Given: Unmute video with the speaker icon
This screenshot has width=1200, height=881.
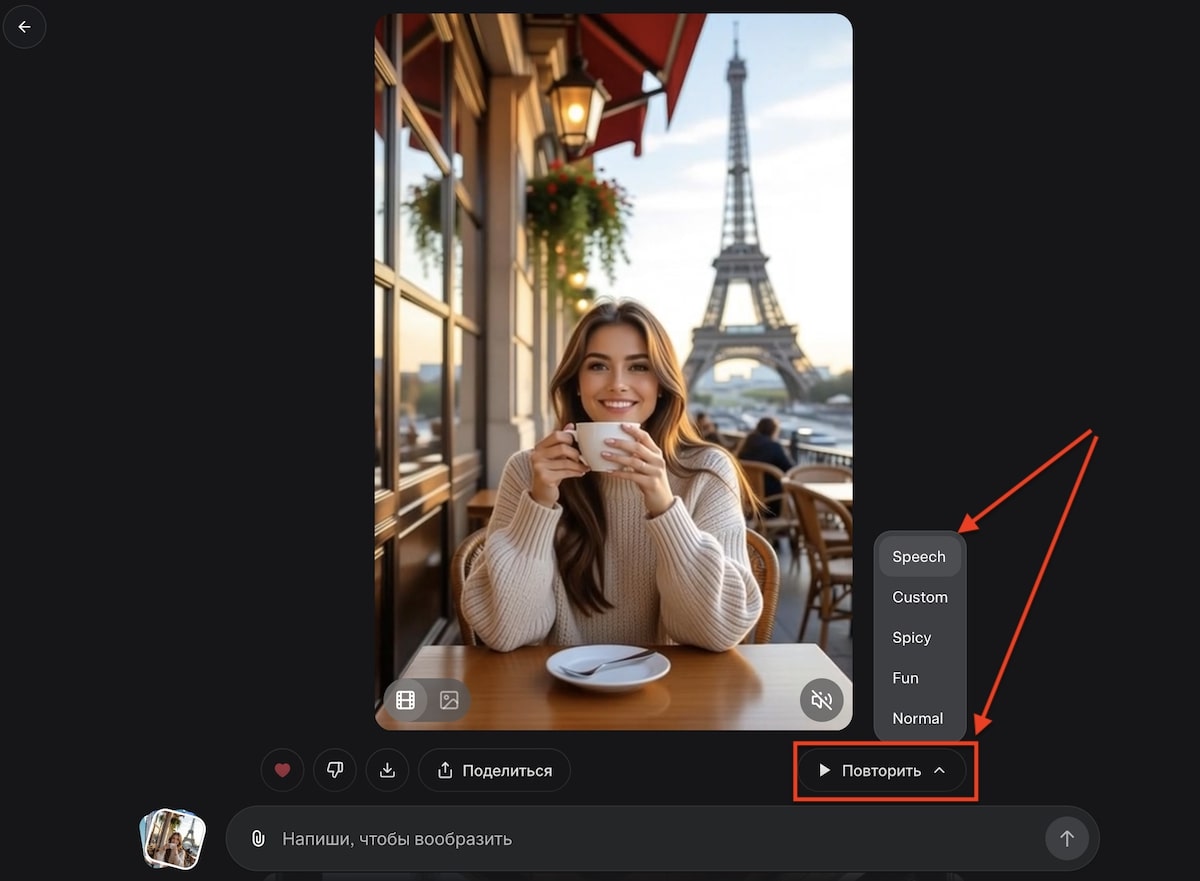Looking at the screenshot, I should click(x=822, y=700).
